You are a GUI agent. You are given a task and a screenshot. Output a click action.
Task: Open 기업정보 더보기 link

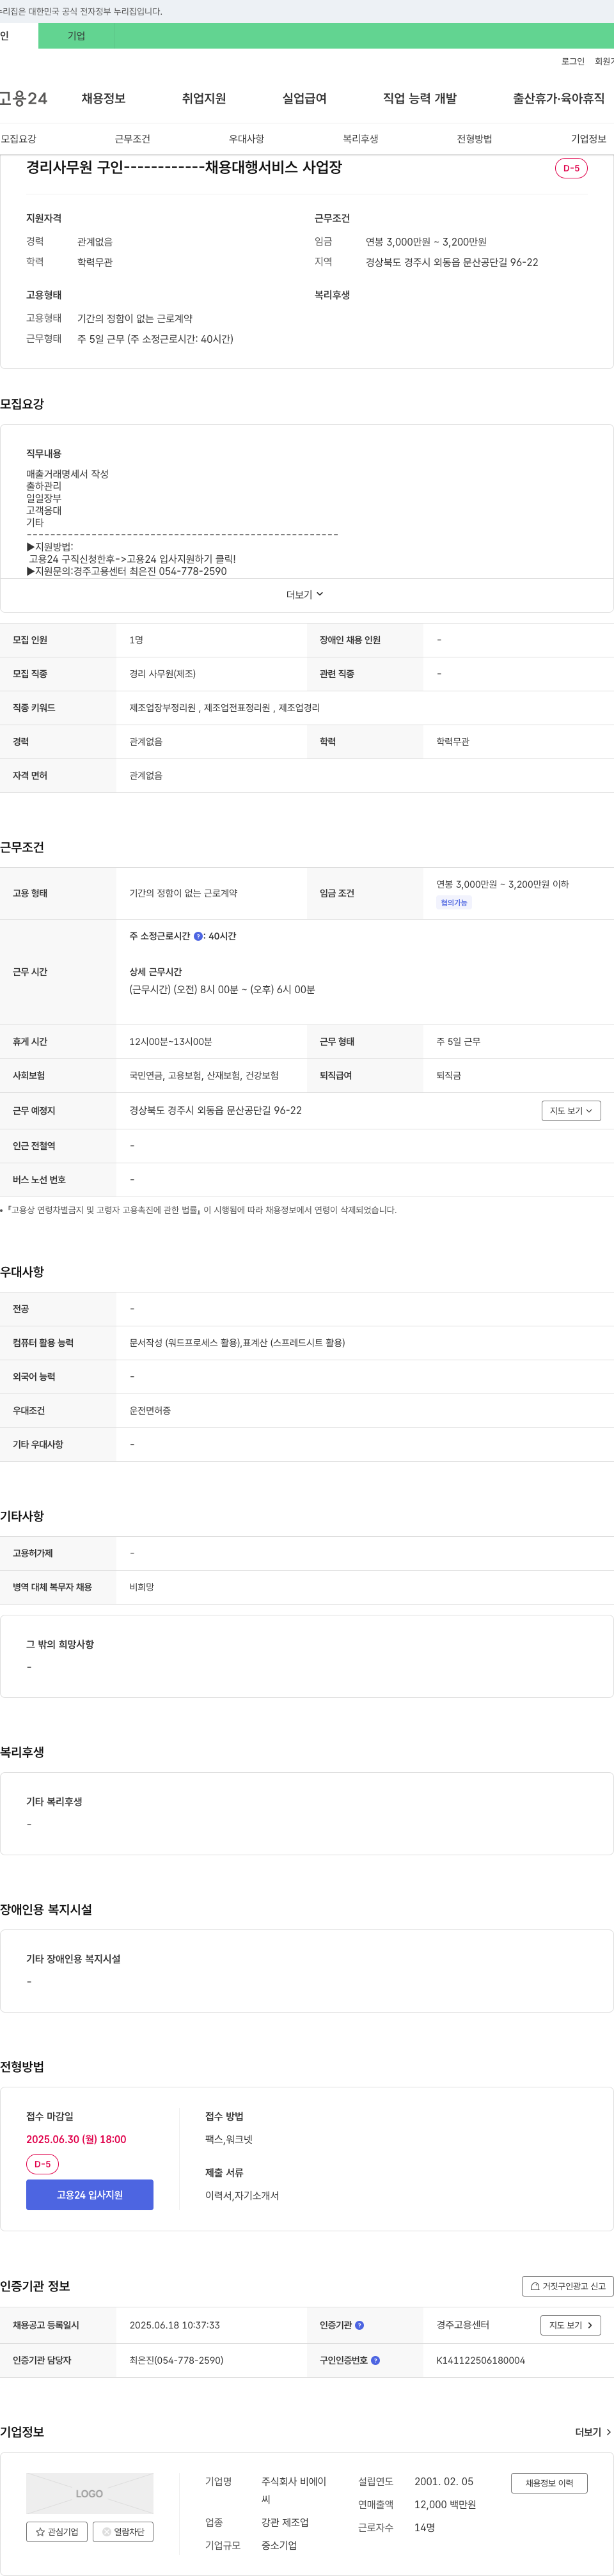click(593, 2432)
